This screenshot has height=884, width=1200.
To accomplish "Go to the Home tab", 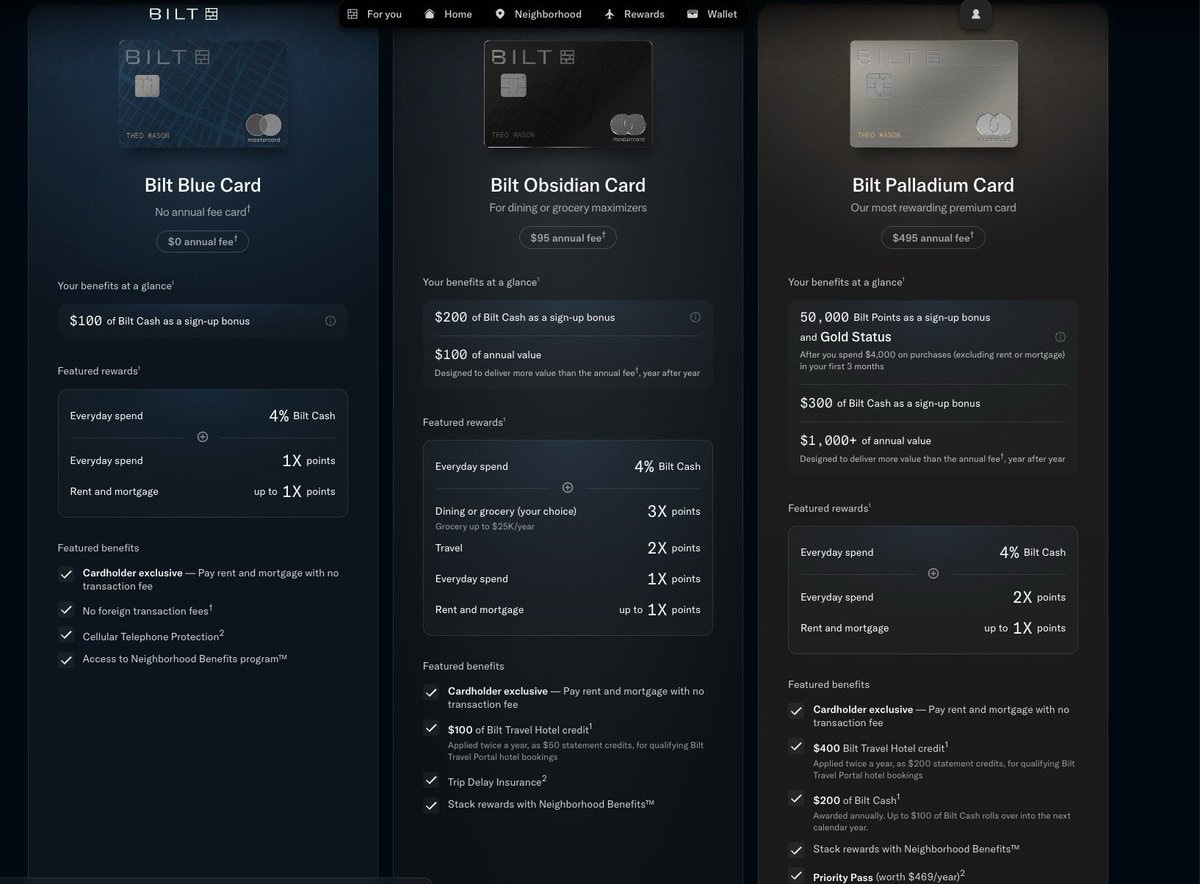I will click(x=447, y=14).
